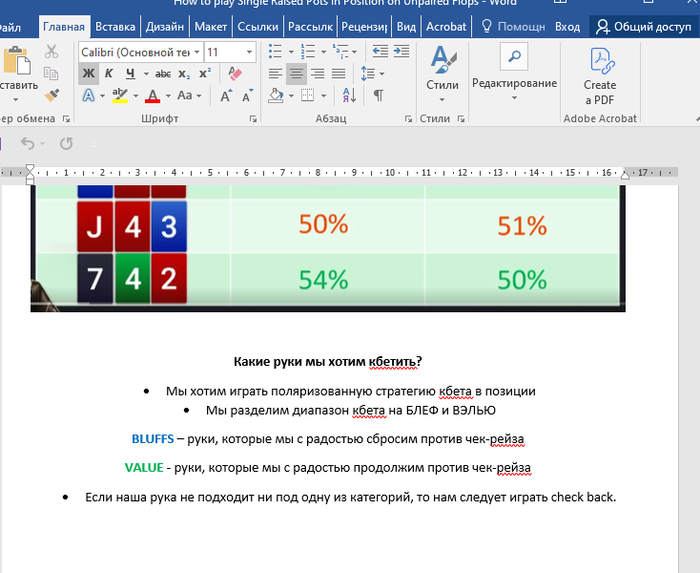Image resolution: width=700 pixels, height=573 pixels.
Task: Toggle Underline formatting (Ч)
Action: click(130, 74)
